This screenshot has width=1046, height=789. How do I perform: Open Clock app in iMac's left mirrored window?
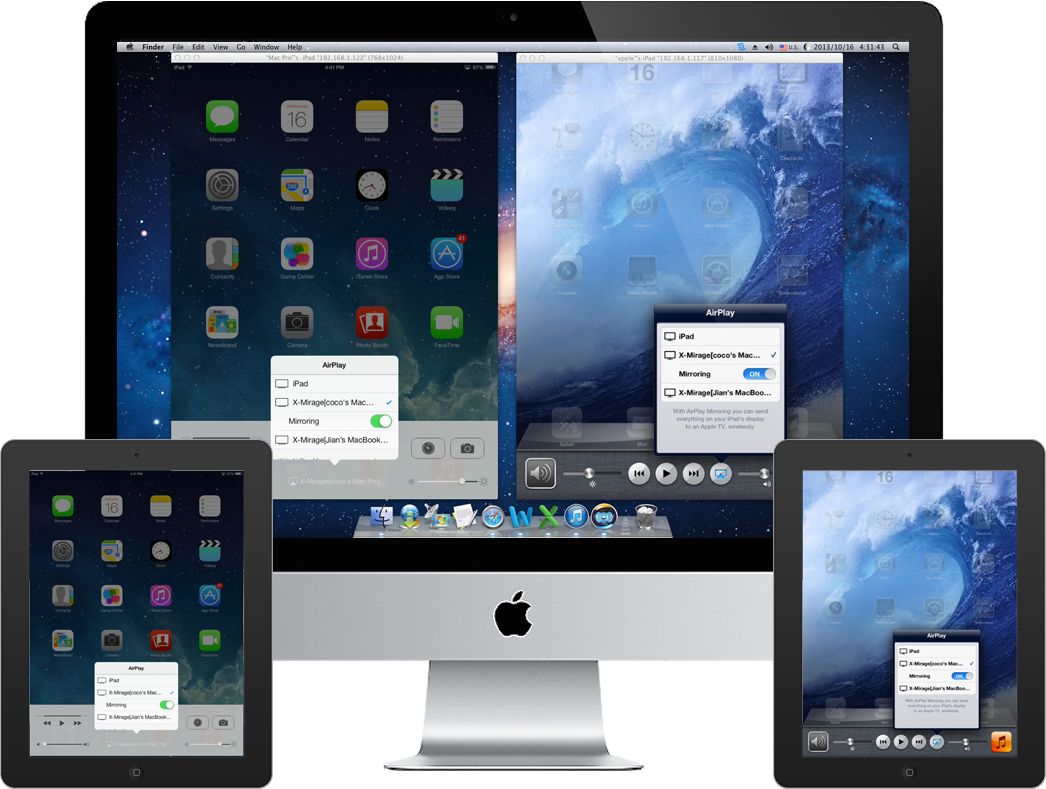pos(372,185)
